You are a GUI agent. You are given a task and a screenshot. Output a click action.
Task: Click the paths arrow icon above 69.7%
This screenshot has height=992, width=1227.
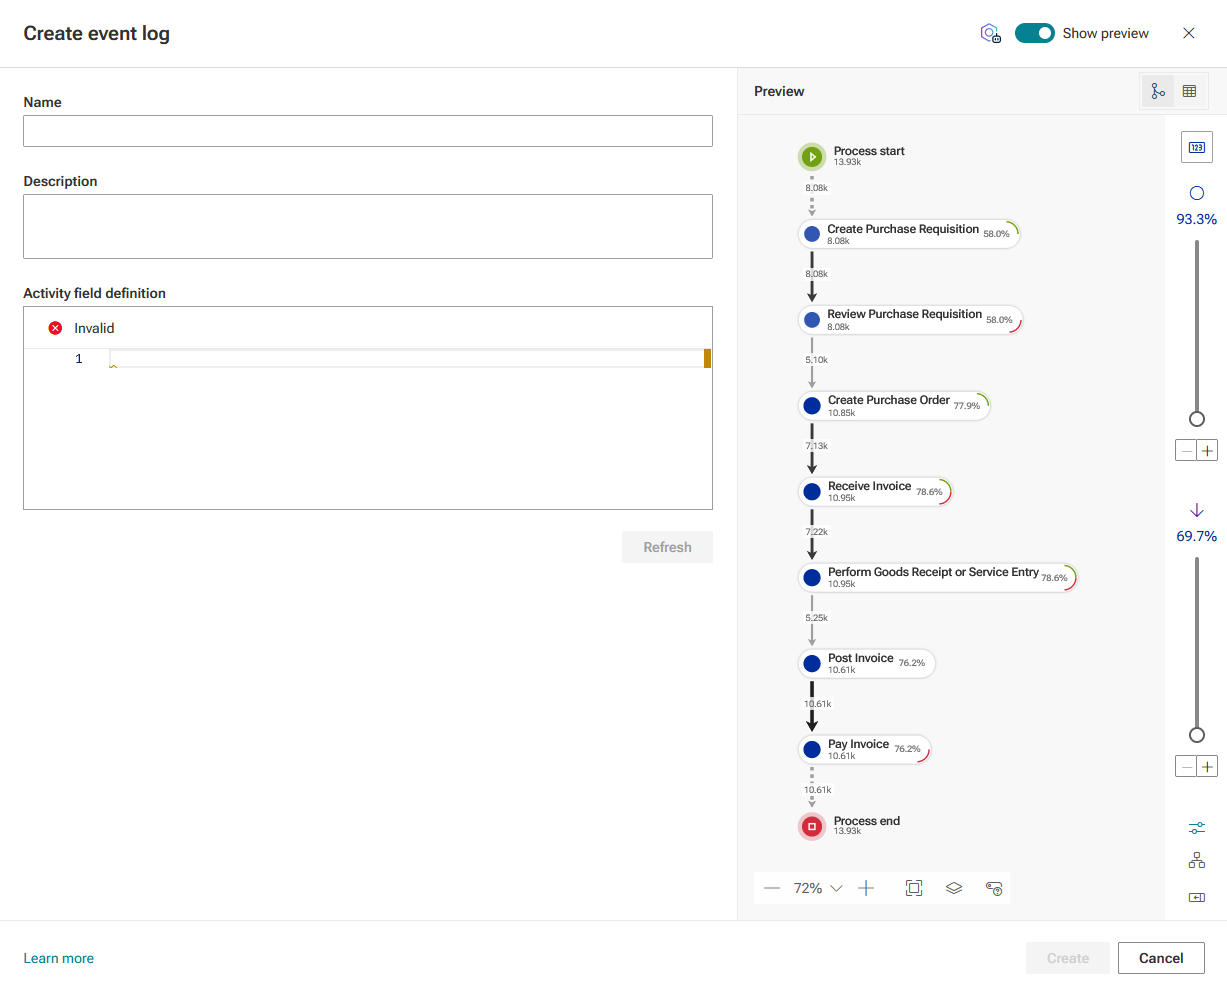[x=1197, y=511]
